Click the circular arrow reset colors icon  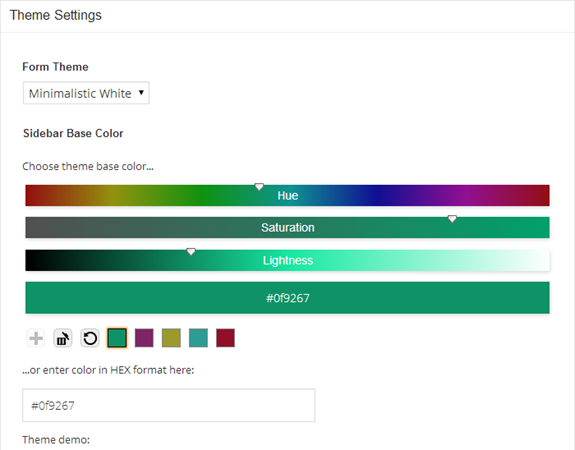pos(90,338)
